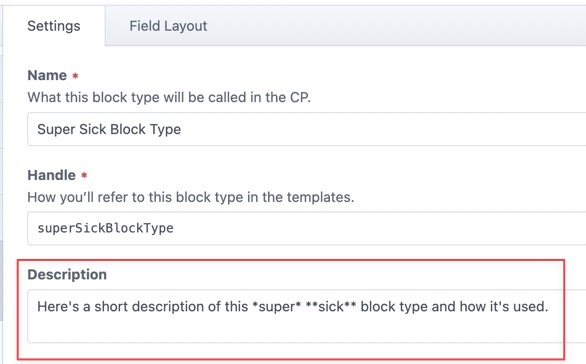Click the Description field label

[67, 275]
